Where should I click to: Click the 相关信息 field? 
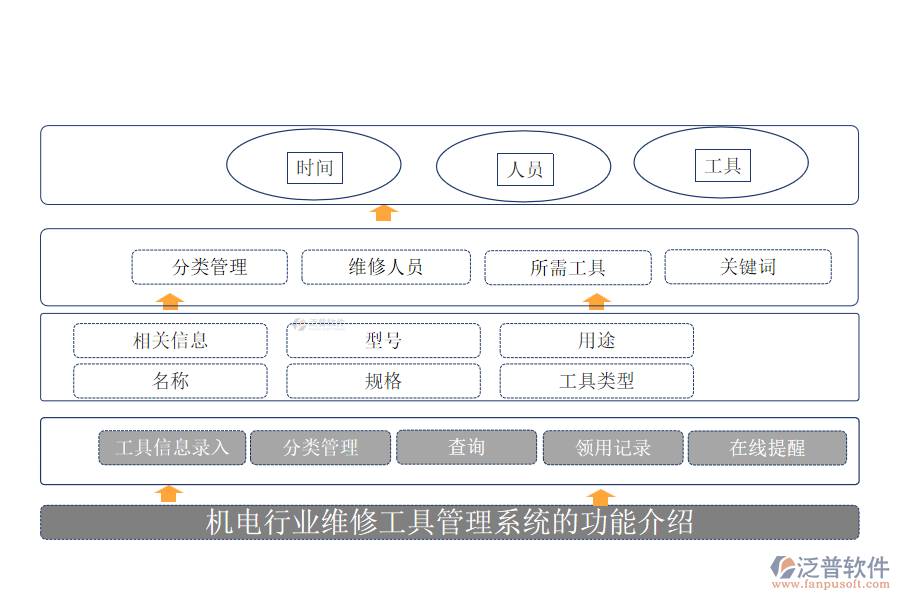coord(170,340)
